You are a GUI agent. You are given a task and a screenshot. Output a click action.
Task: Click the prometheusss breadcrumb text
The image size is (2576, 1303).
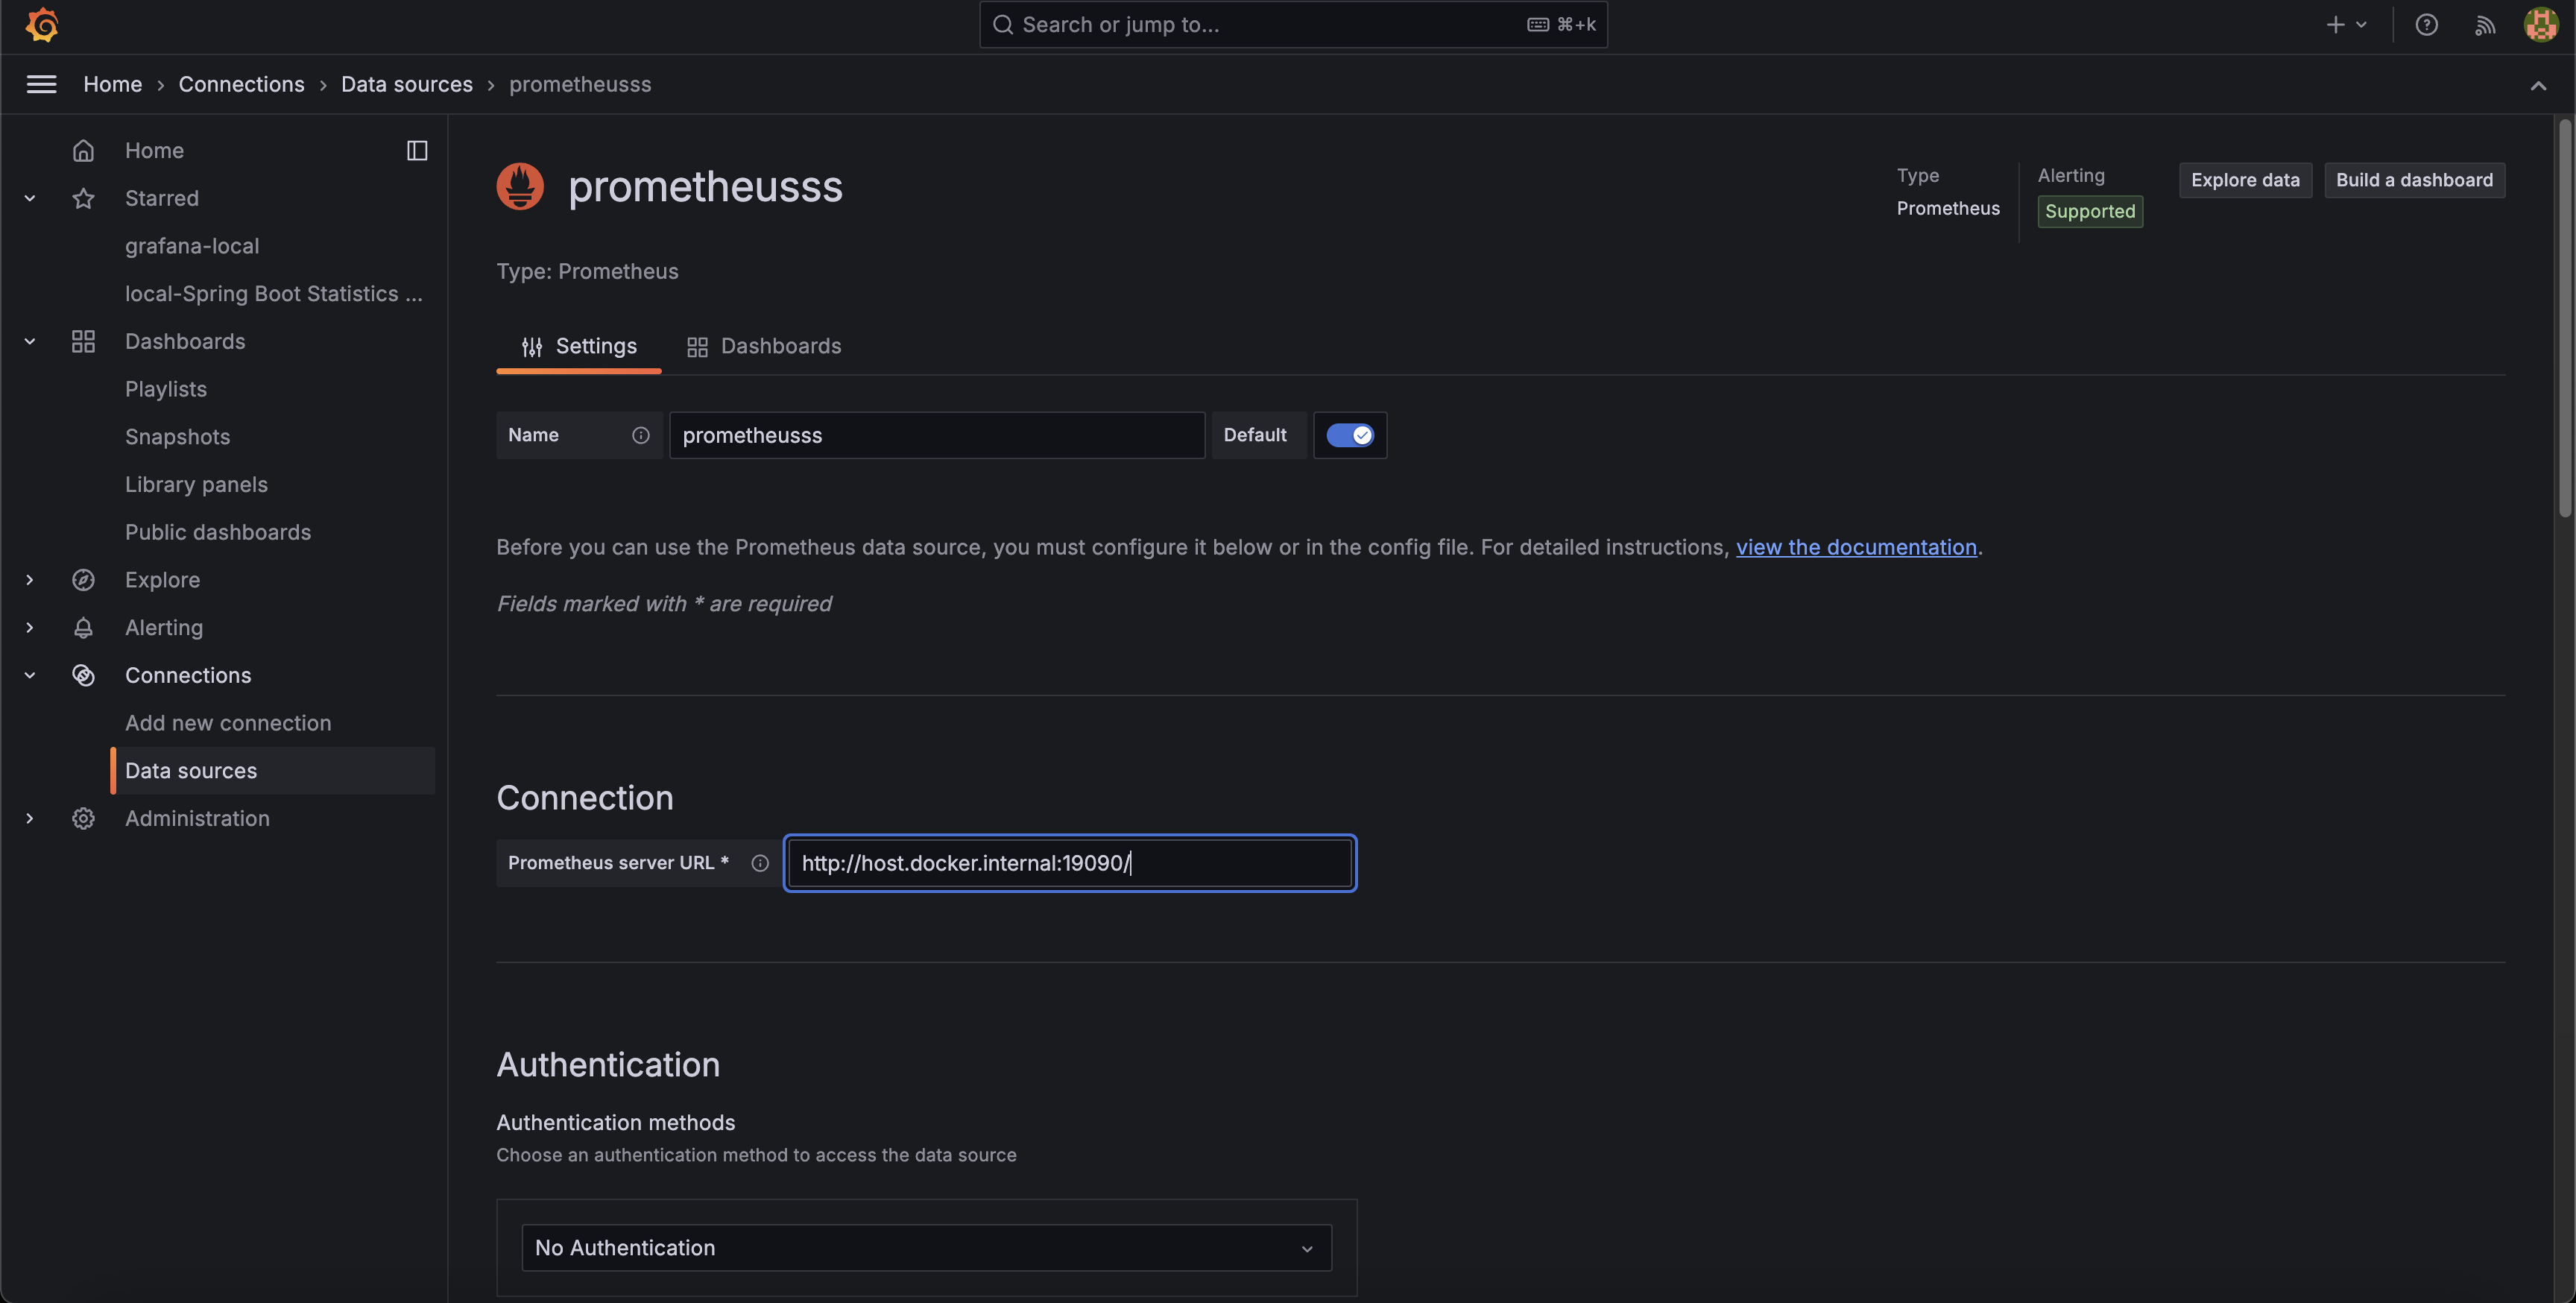tap(580, 84)
